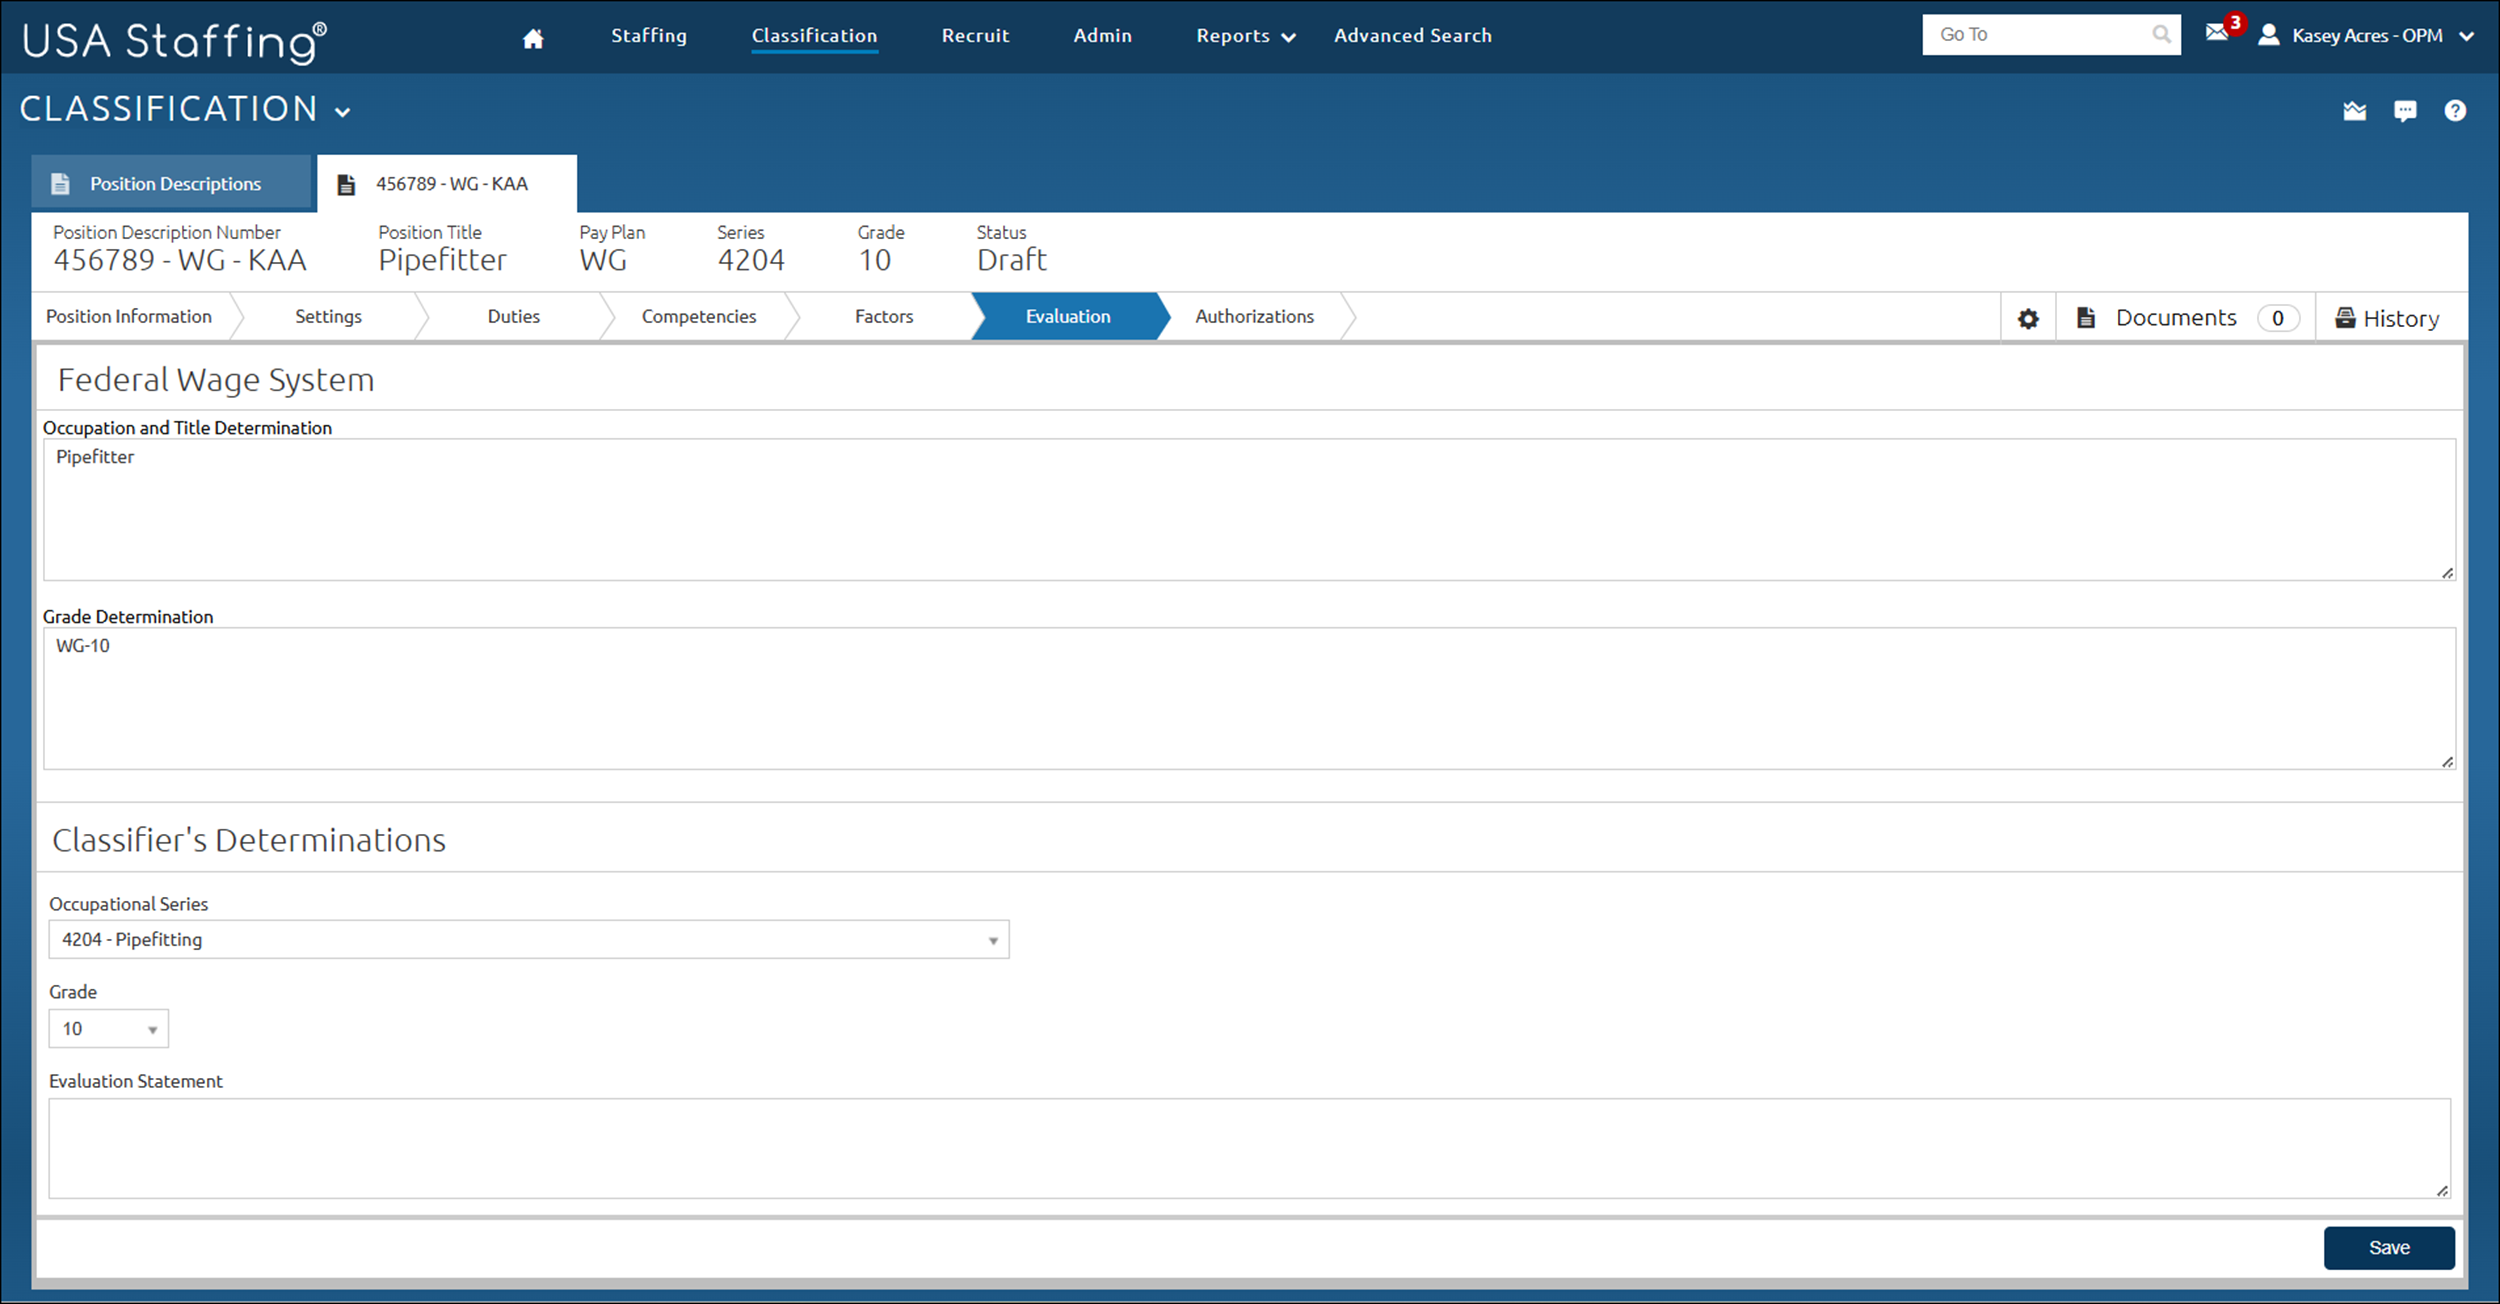
Task: Click the Documents count badge 0
Action: pos(2278,318)
